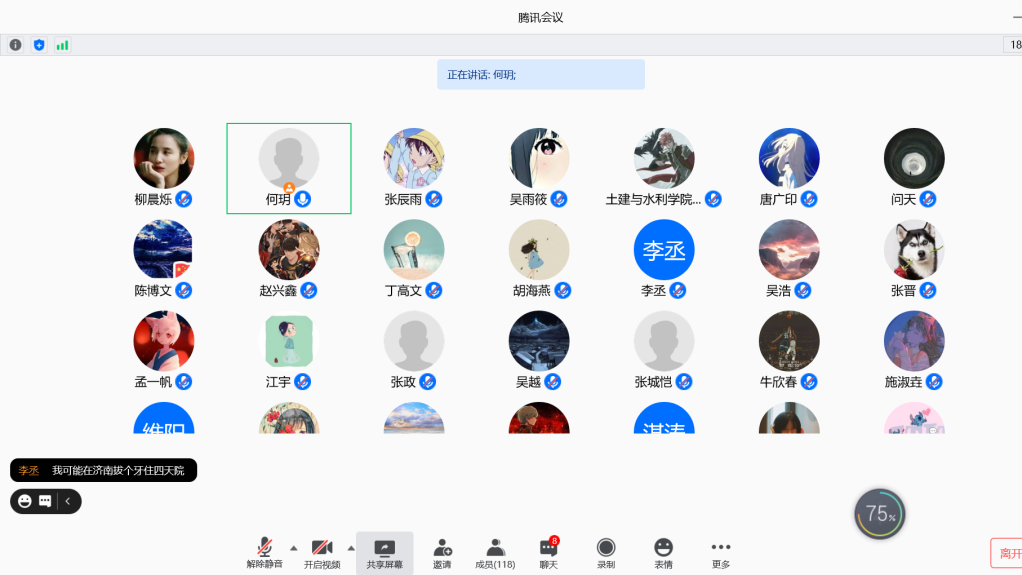The image size is (1022, 575).
Task: Click the Invite (邀请) icon
Action: coord(442,552)
